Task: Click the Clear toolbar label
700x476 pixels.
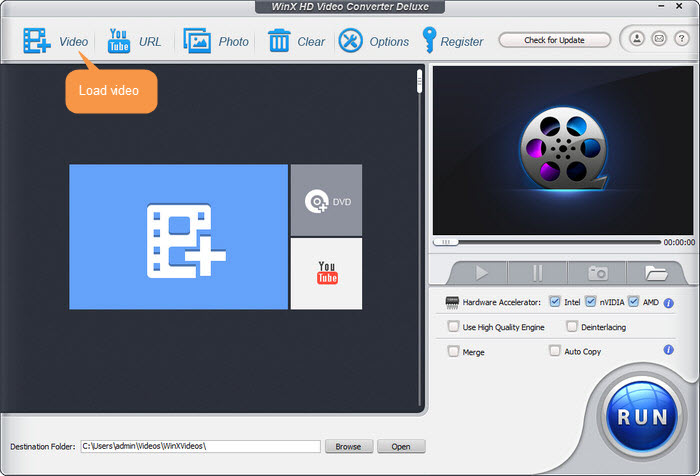Action: click(x=311, y=42)
